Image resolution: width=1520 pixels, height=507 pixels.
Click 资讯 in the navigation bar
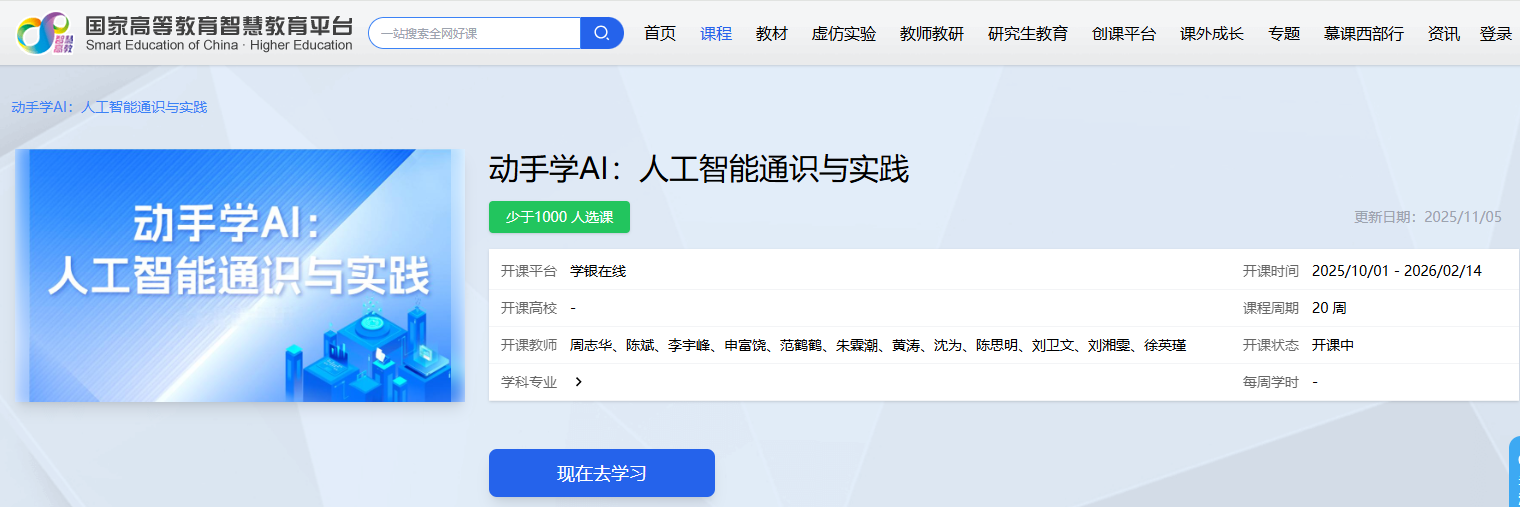(x=1443, y=34)
